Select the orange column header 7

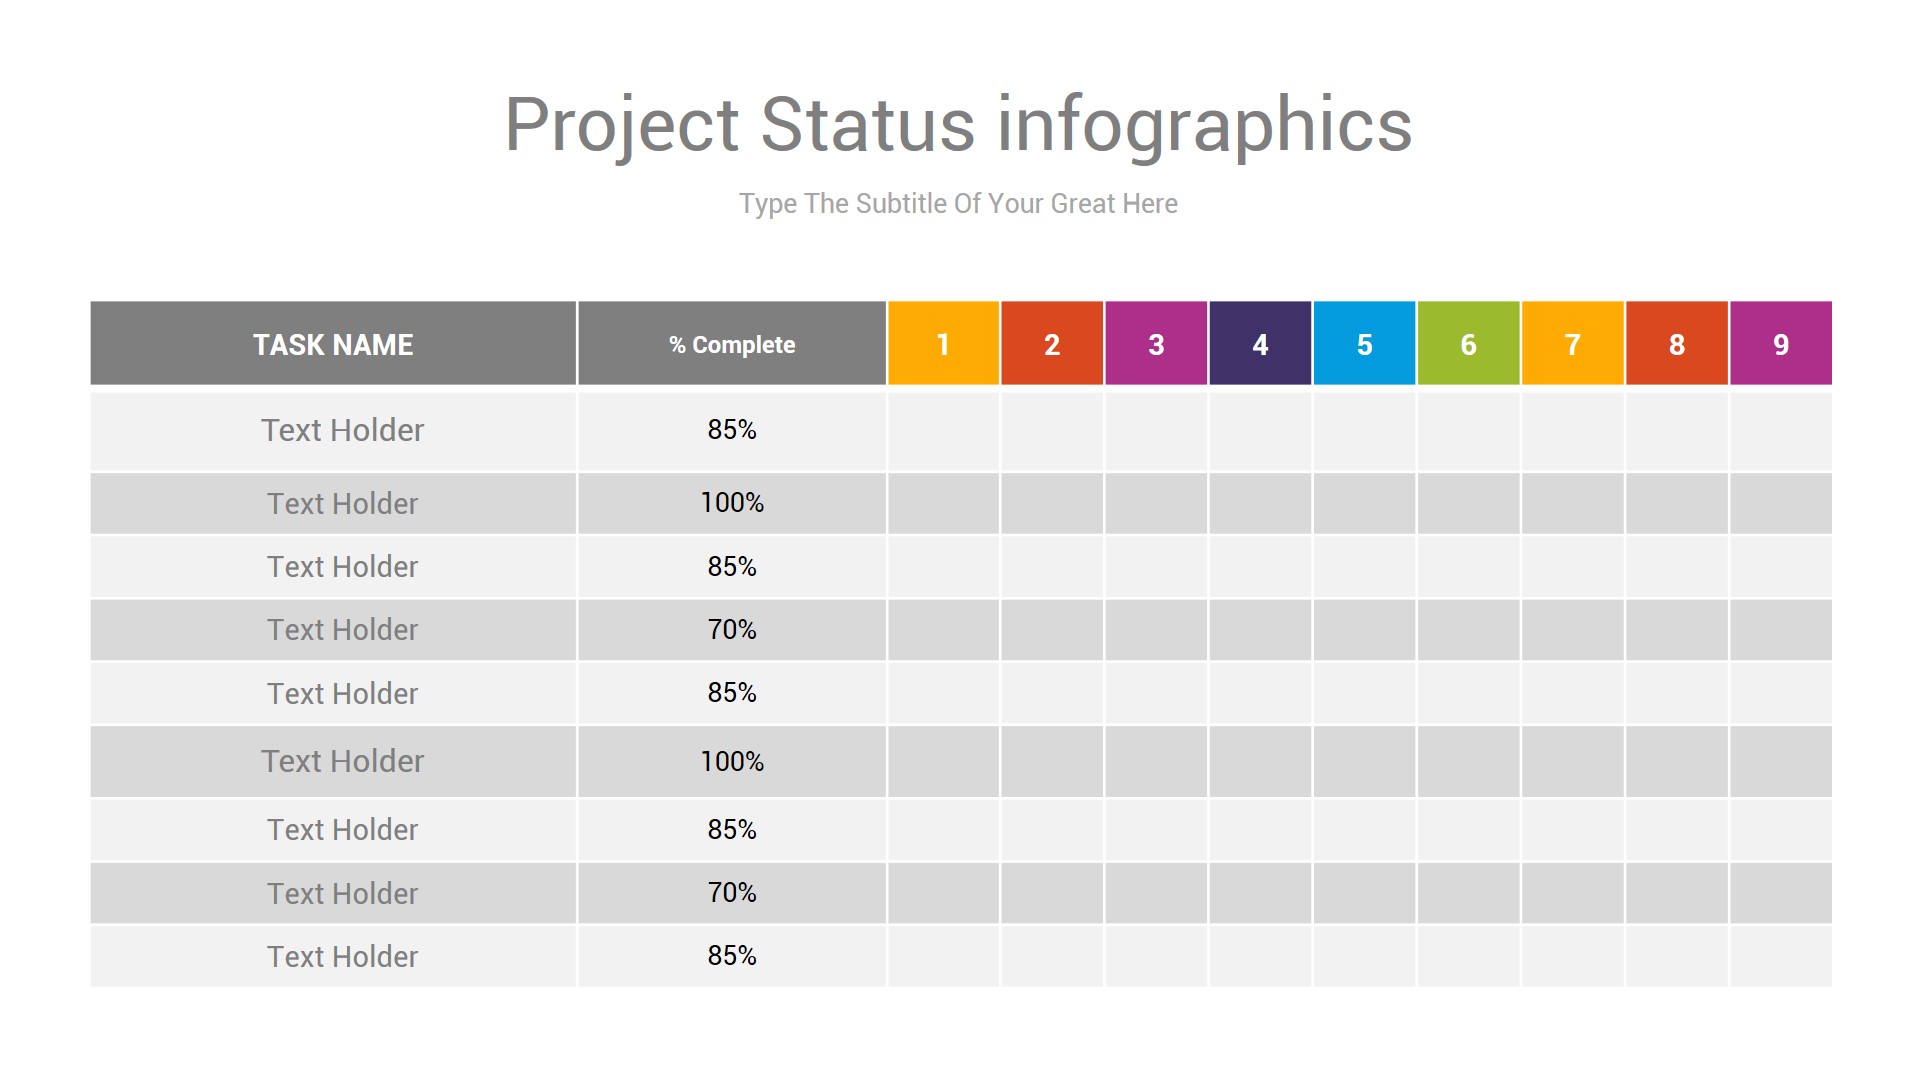pos(1572,343)
